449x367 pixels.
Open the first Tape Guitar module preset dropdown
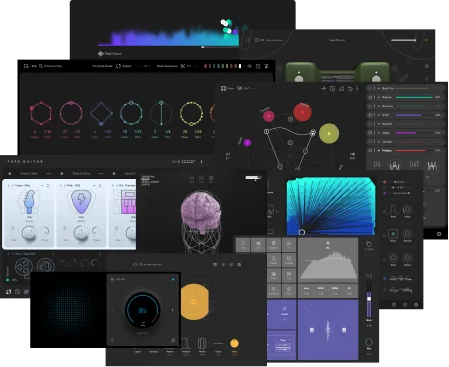tap(42, 185)
